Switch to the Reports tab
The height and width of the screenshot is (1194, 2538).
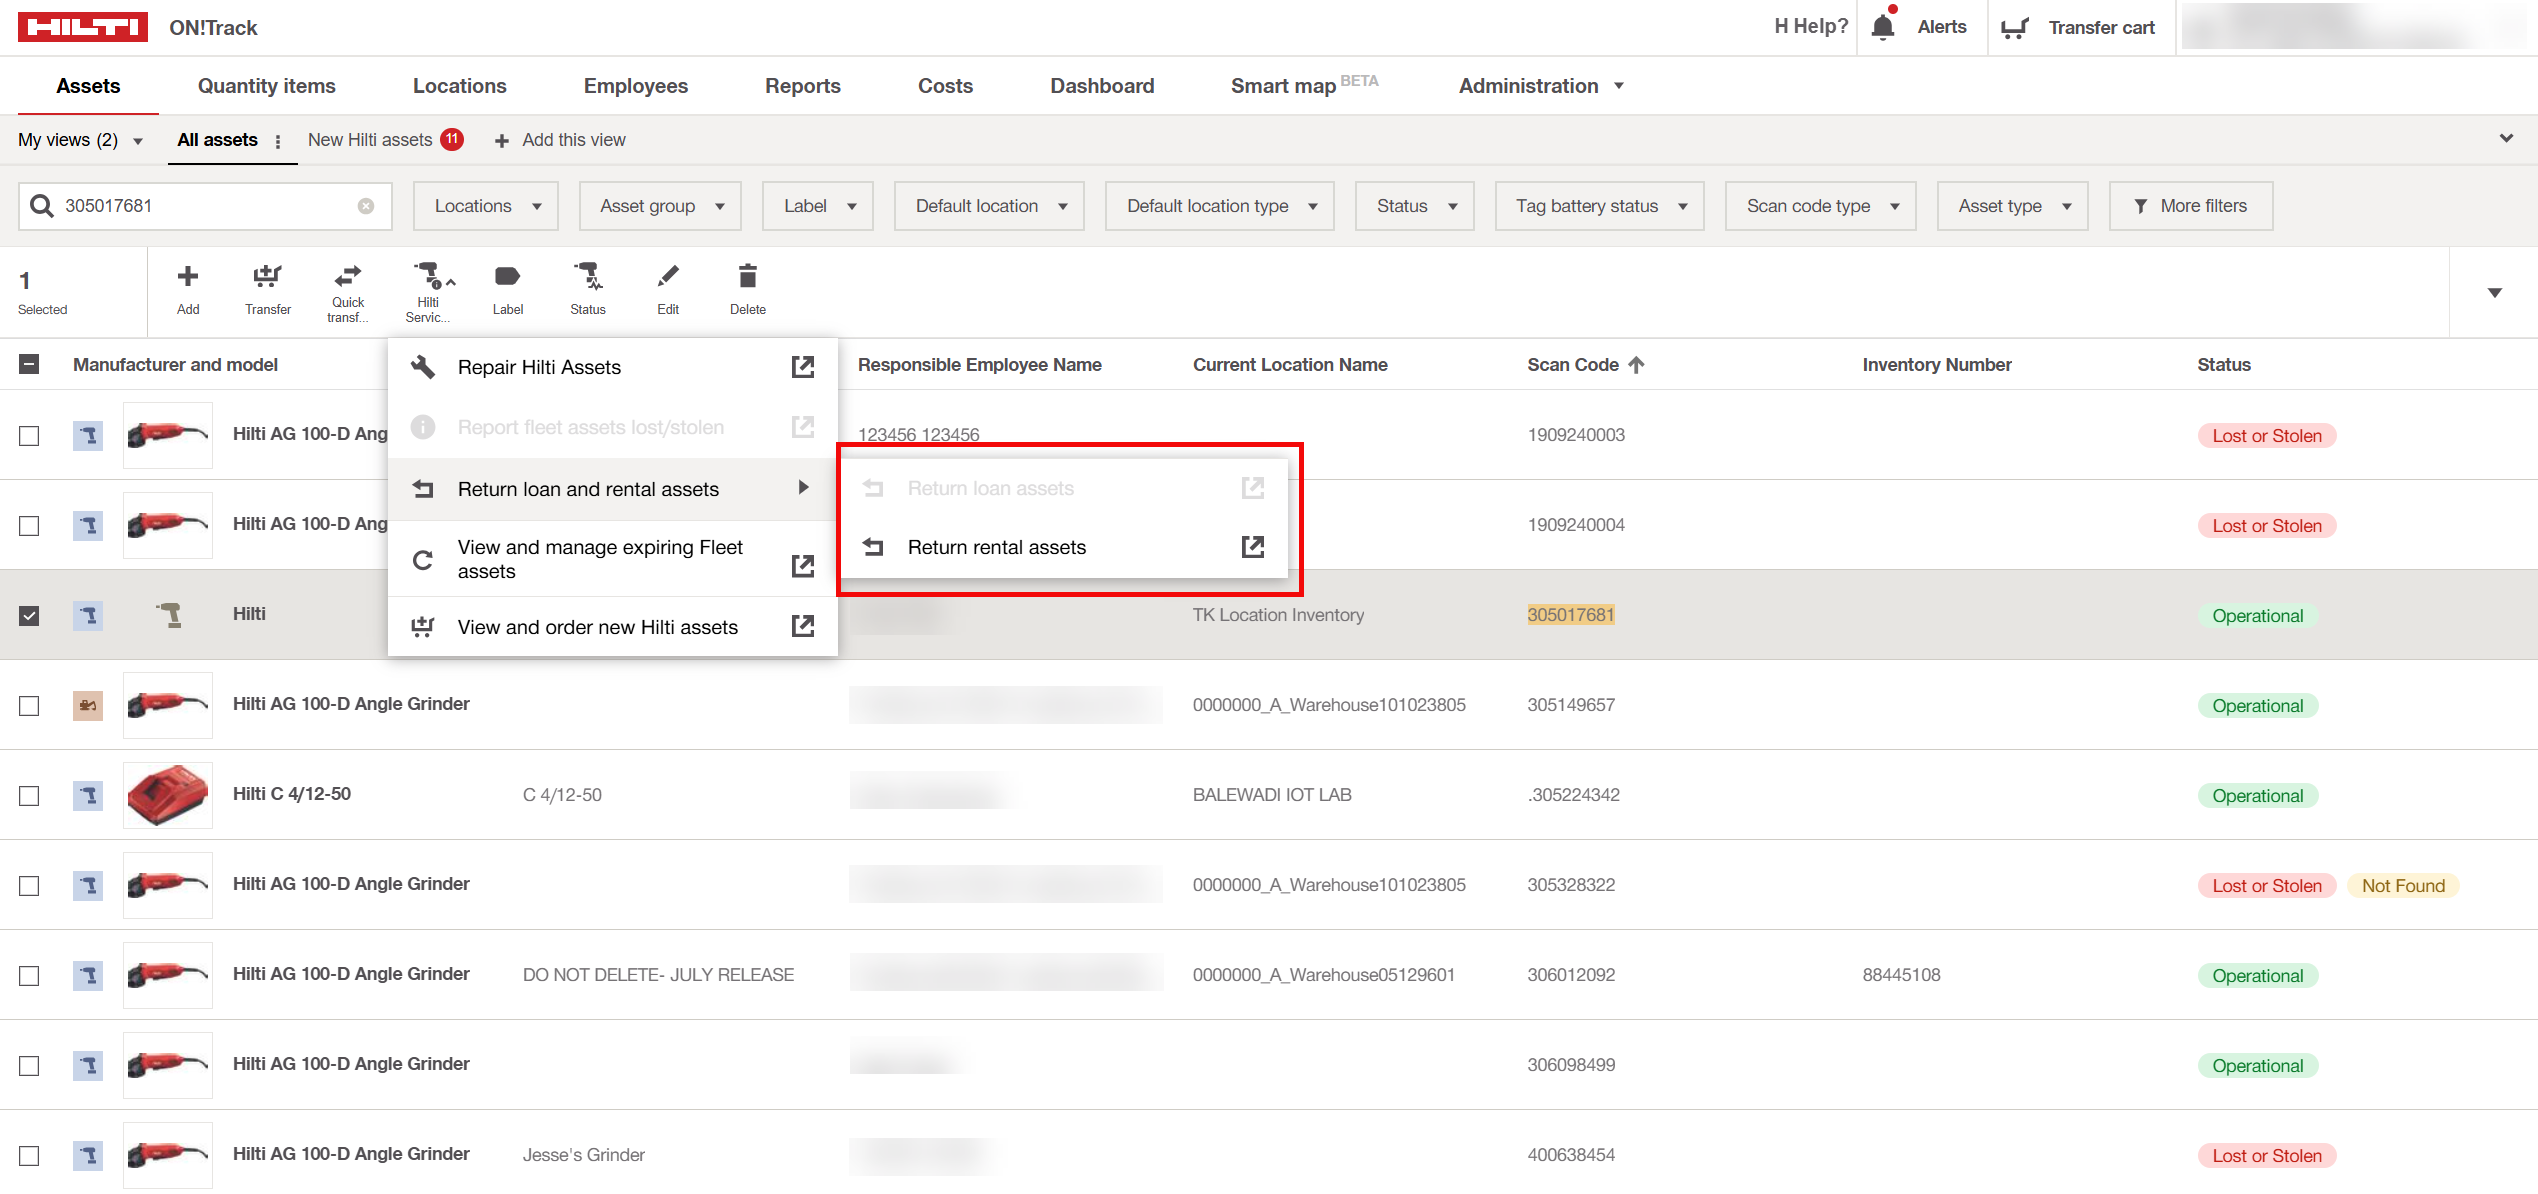803,86
